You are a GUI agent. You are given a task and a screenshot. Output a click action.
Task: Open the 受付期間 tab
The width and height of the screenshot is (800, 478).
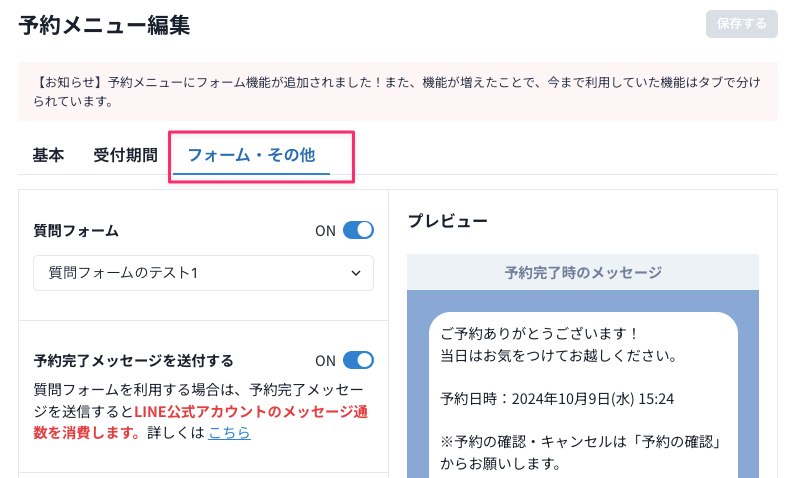tap(125, 155)
